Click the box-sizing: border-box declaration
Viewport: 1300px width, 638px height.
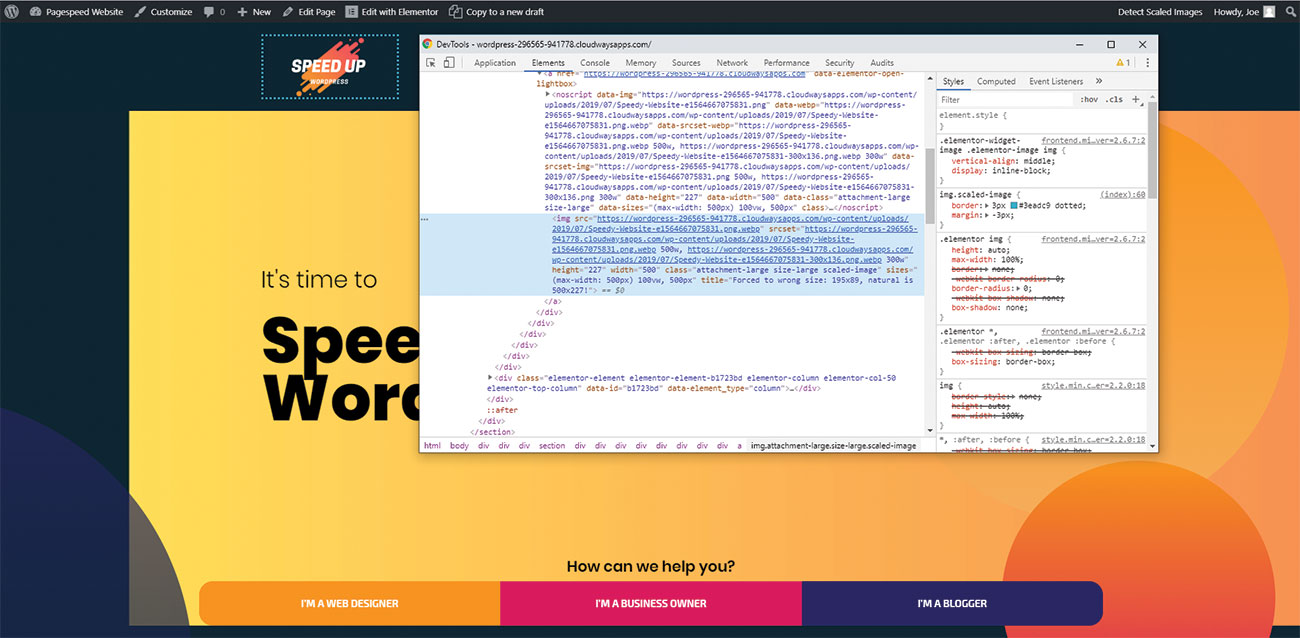coord(1005,362)
